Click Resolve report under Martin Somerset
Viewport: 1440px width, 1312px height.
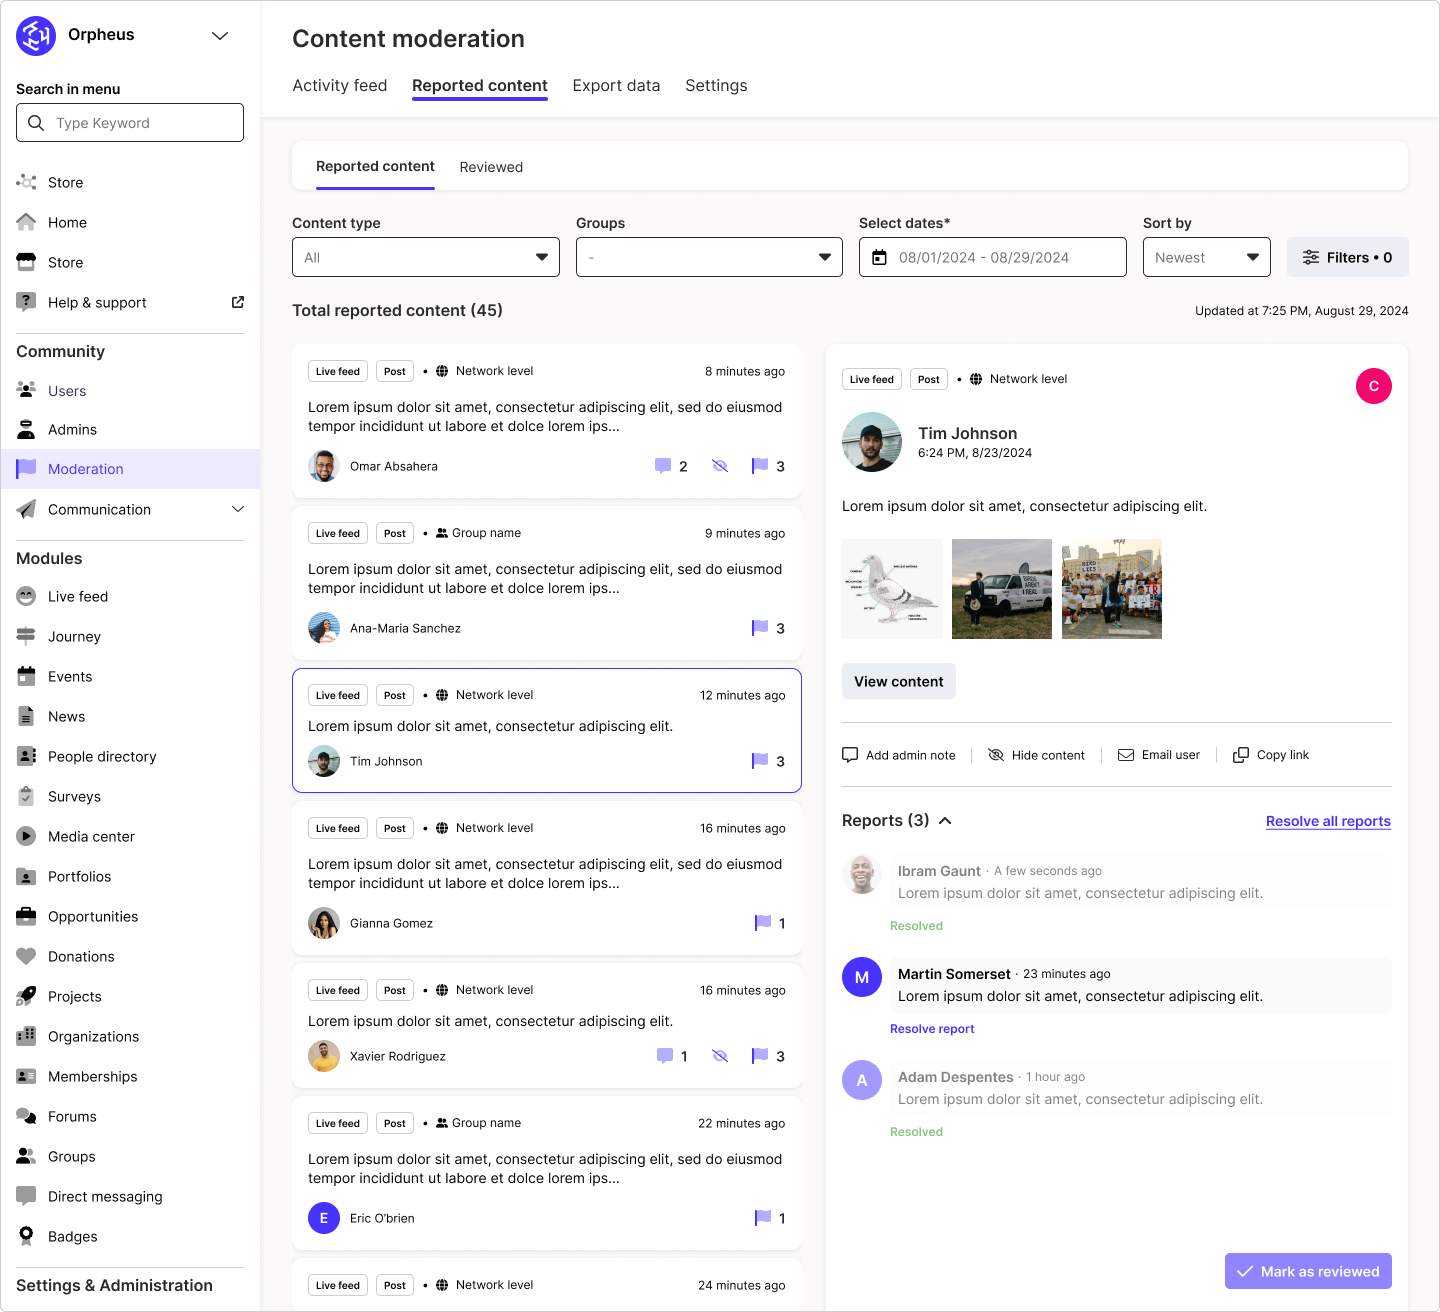pos(932,1029)
